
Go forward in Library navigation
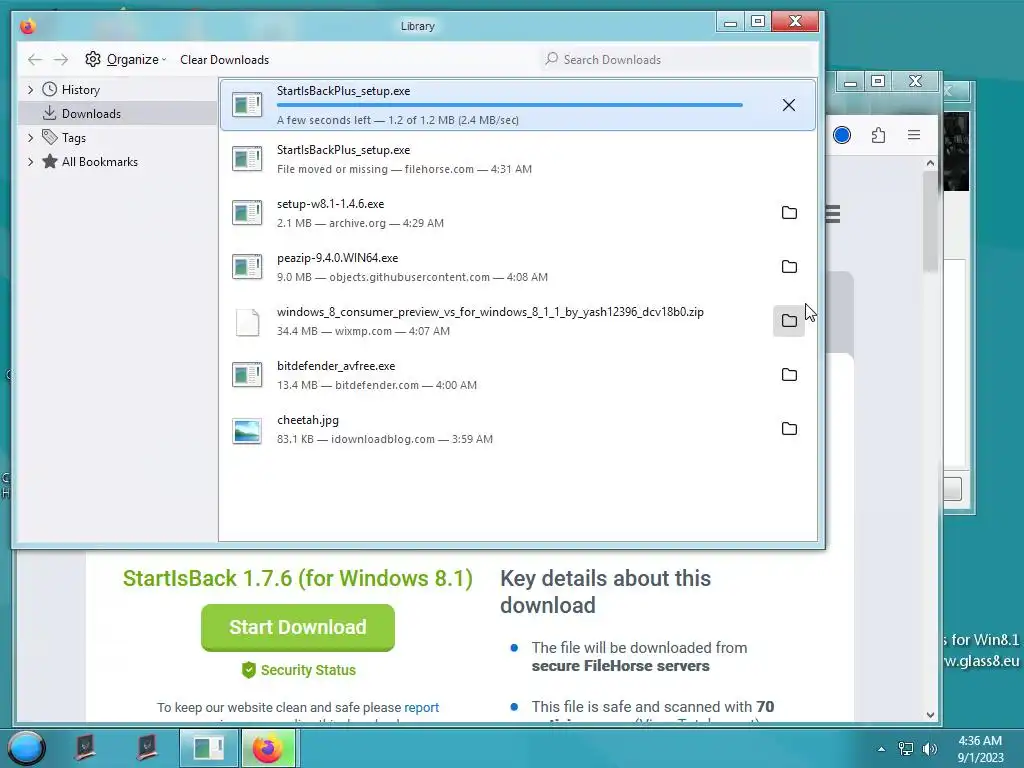coord(61,59)
